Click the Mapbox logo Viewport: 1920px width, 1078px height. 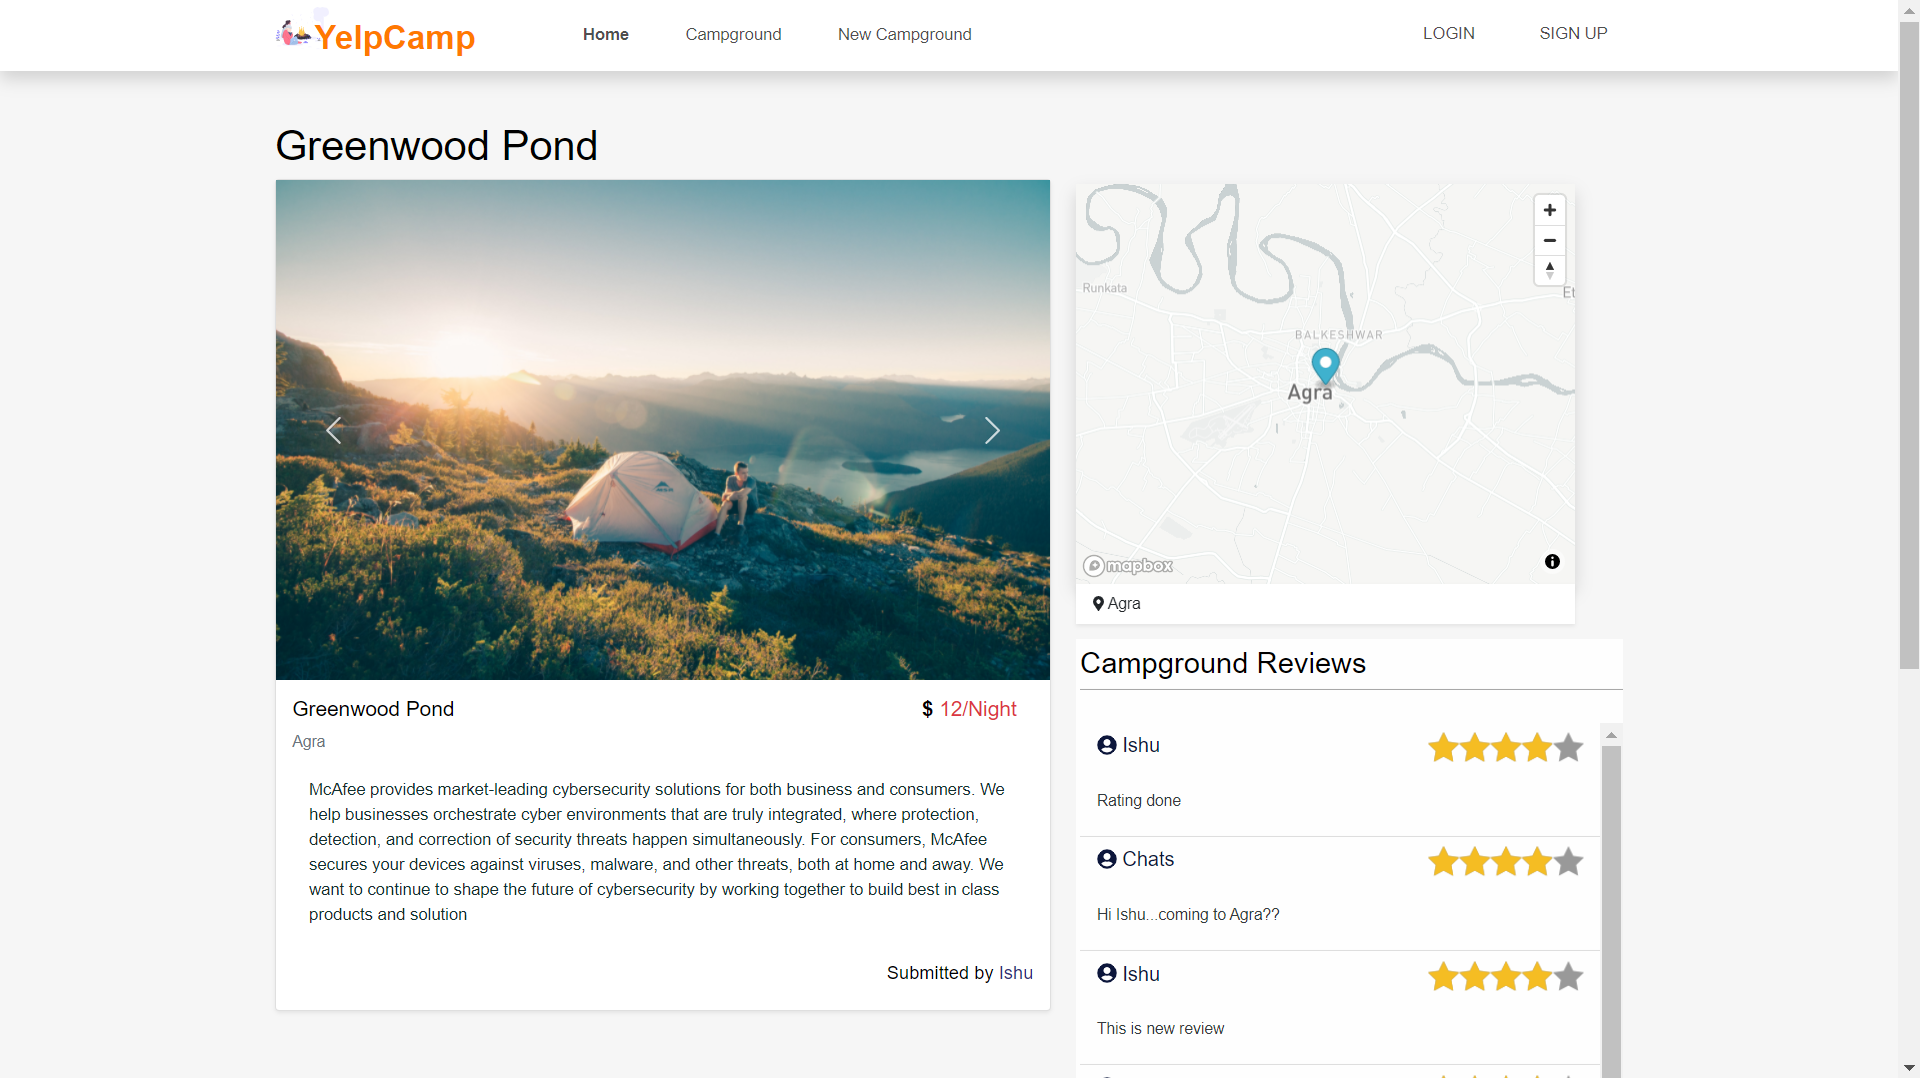(1128, 566)
